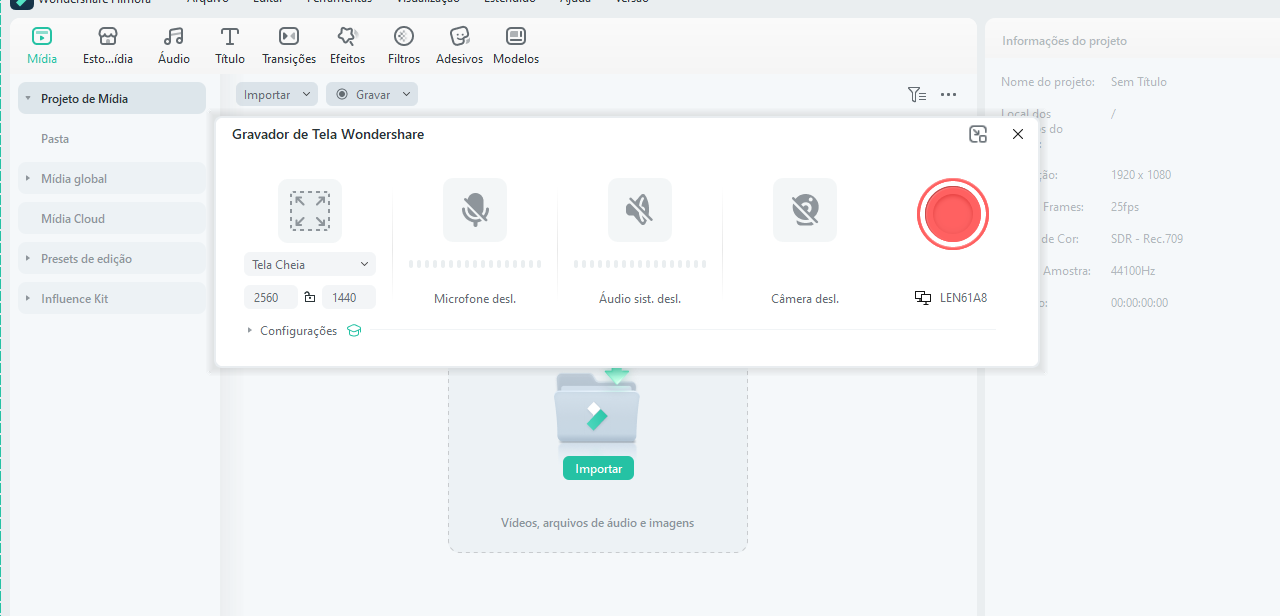Click the green Importar button
The height and width of the screenshot is (616, 1280).
[598, 468]
